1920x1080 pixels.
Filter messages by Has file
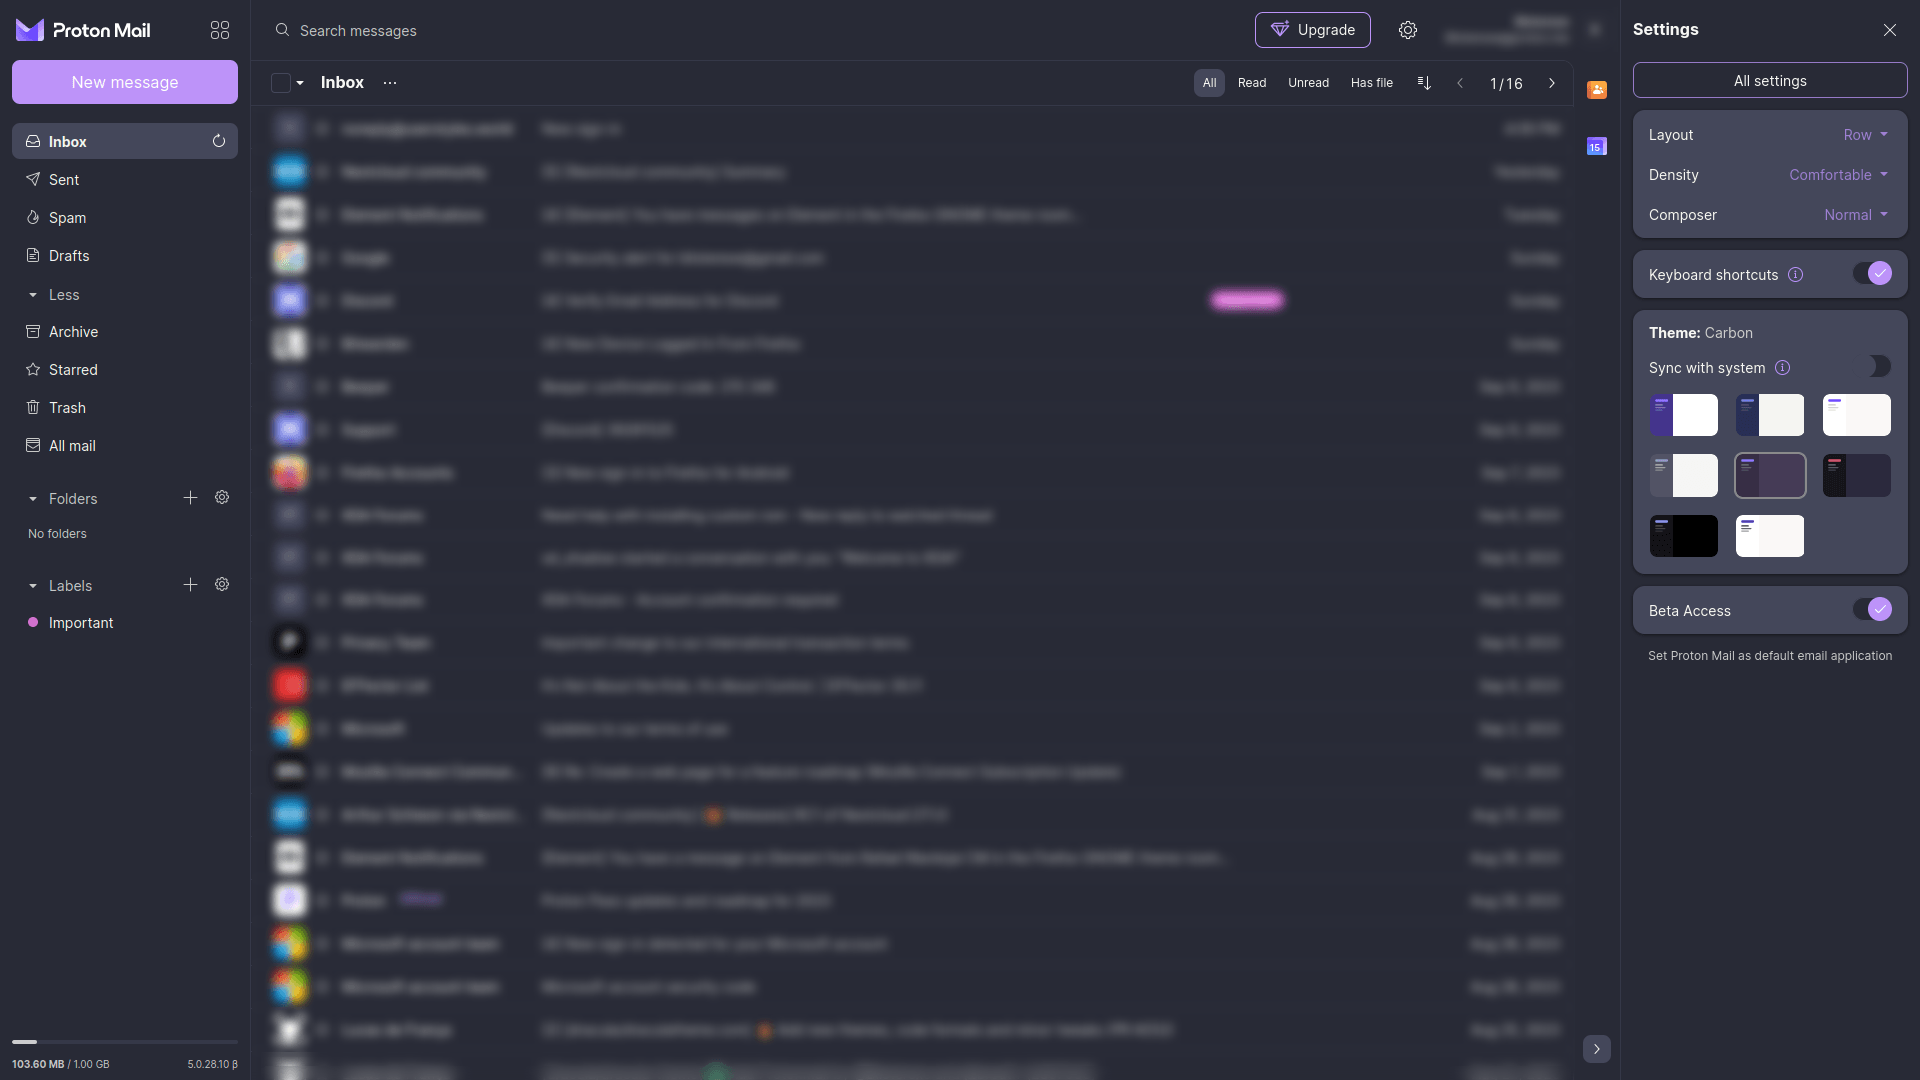pos(1372,83)
